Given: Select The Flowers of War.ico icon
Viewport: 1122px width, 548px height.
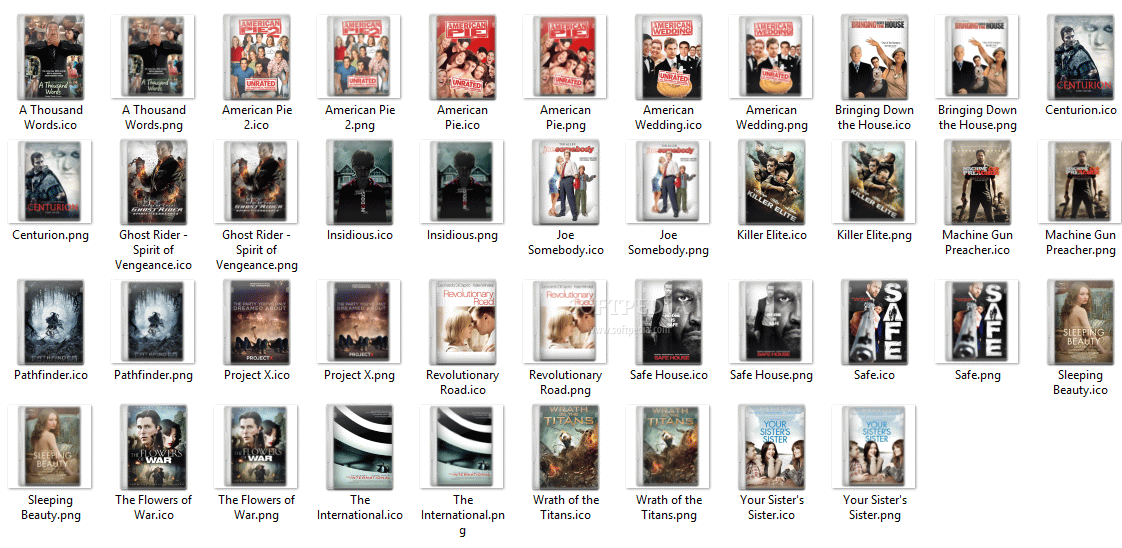Looking at the screenshot, I should click(x=154, y=446).
